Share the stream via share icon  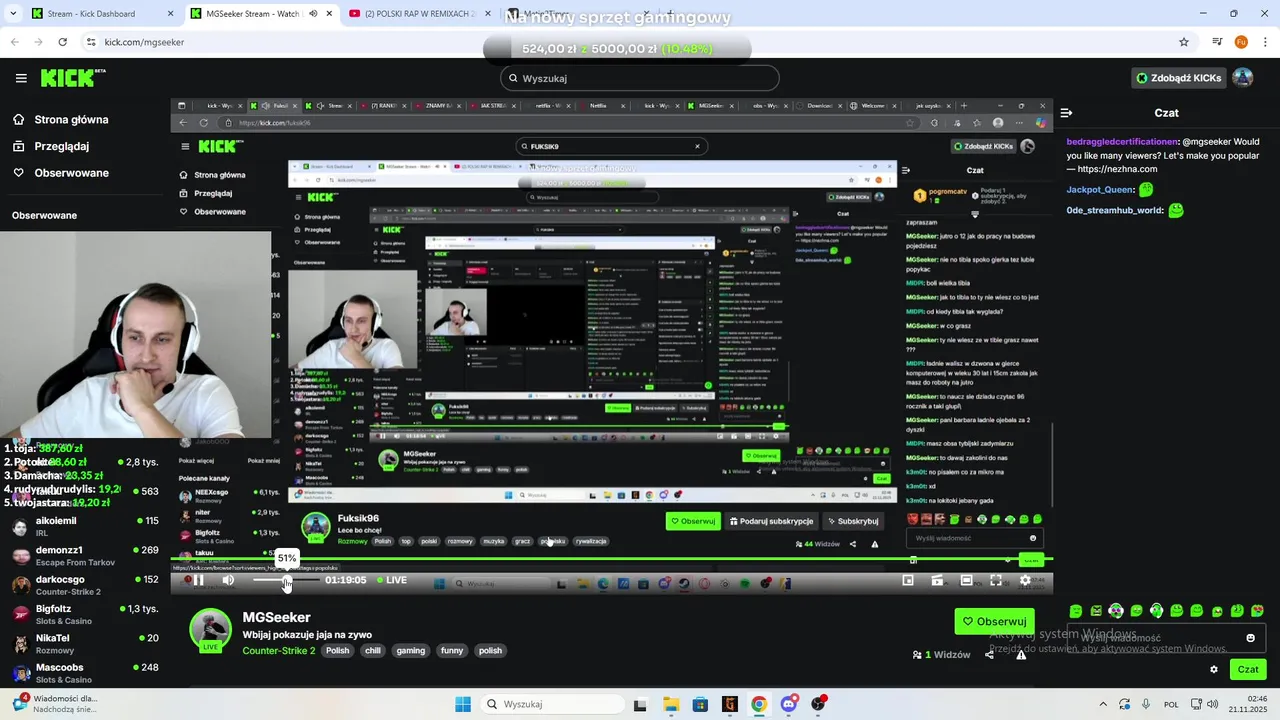[989, 655]
